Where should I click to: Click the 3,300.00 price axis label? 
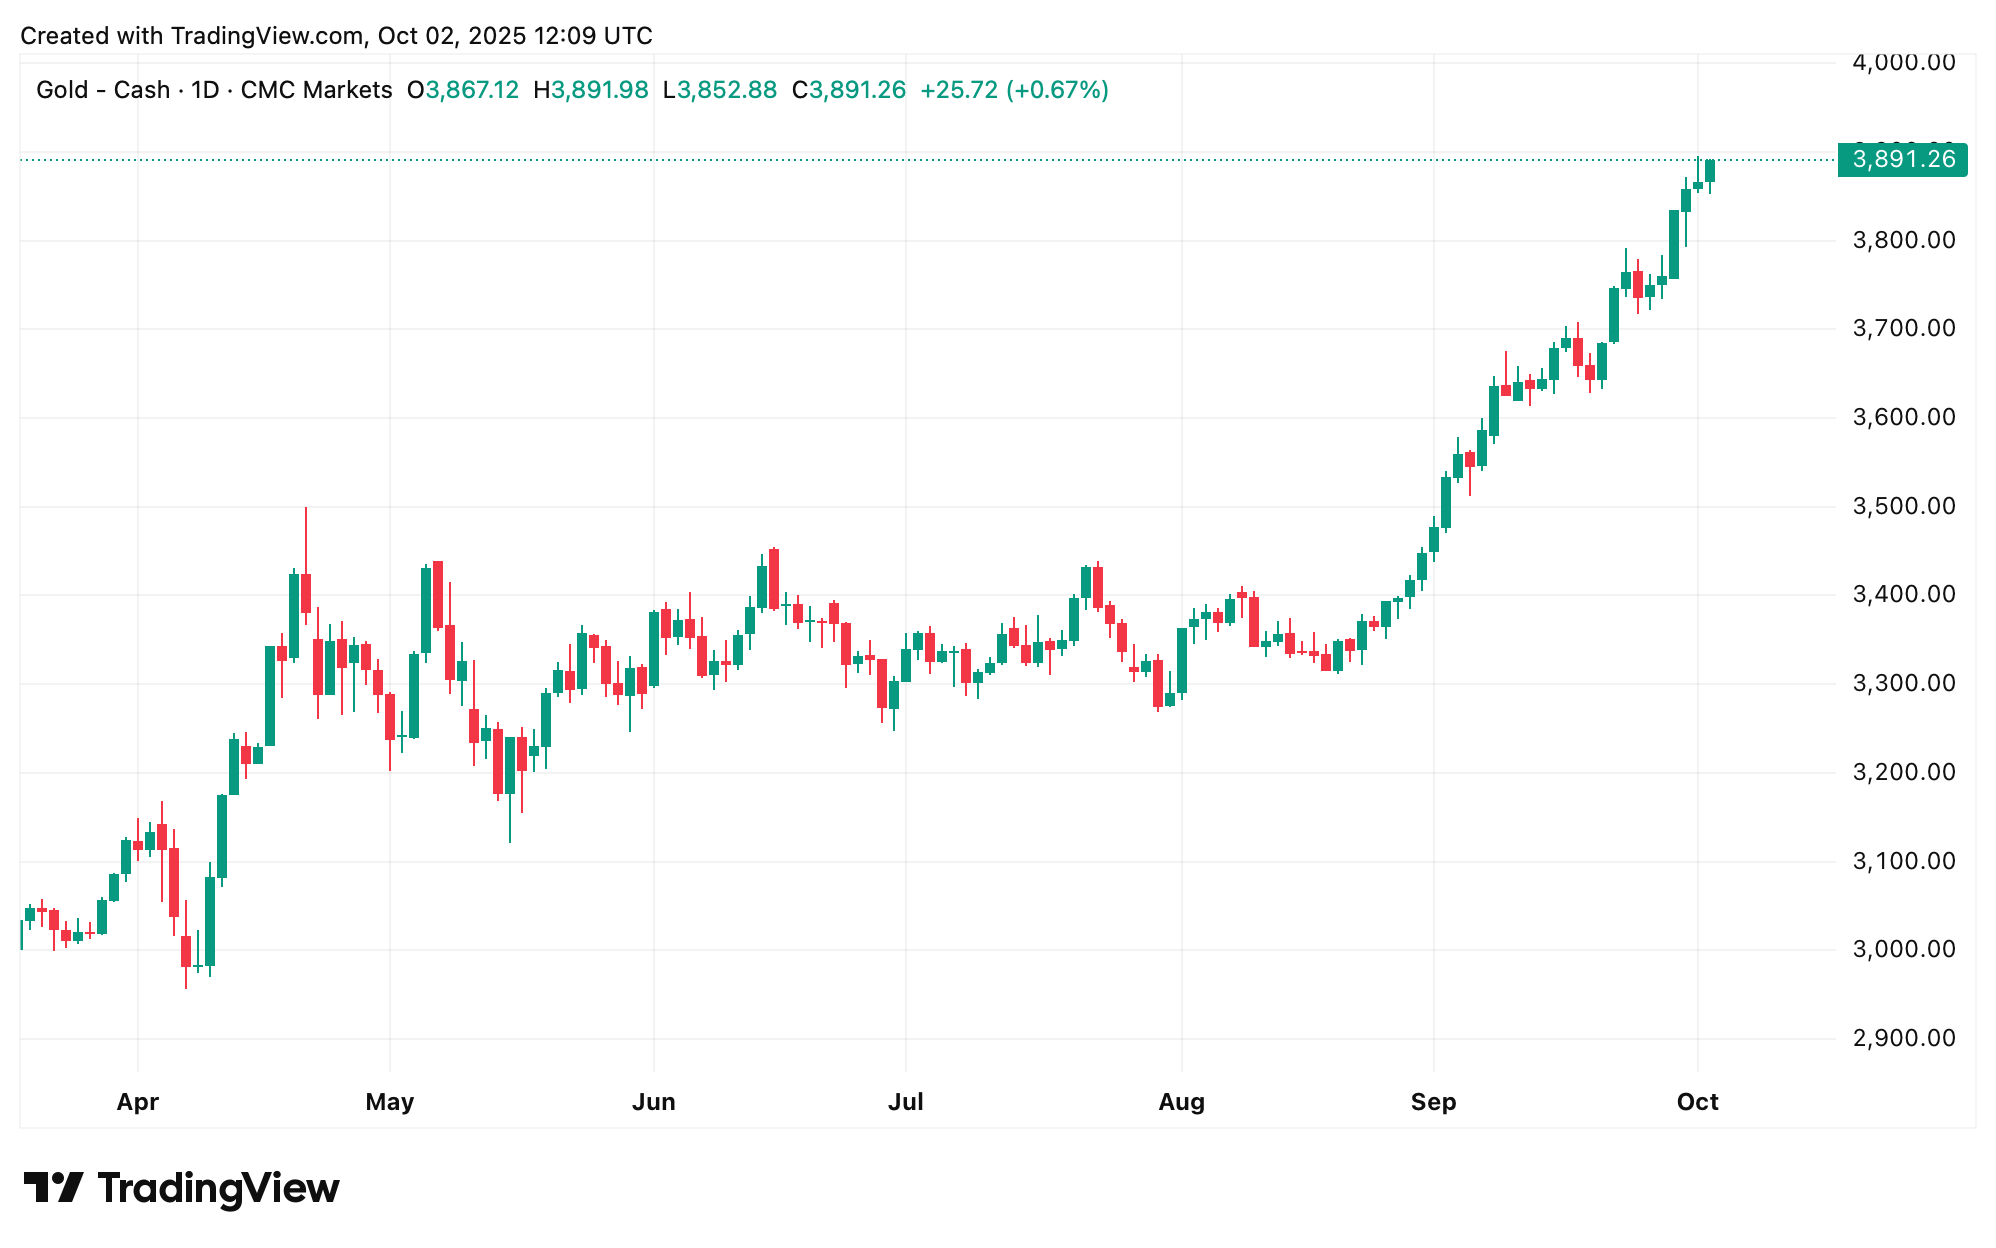tap(1903, 683)
